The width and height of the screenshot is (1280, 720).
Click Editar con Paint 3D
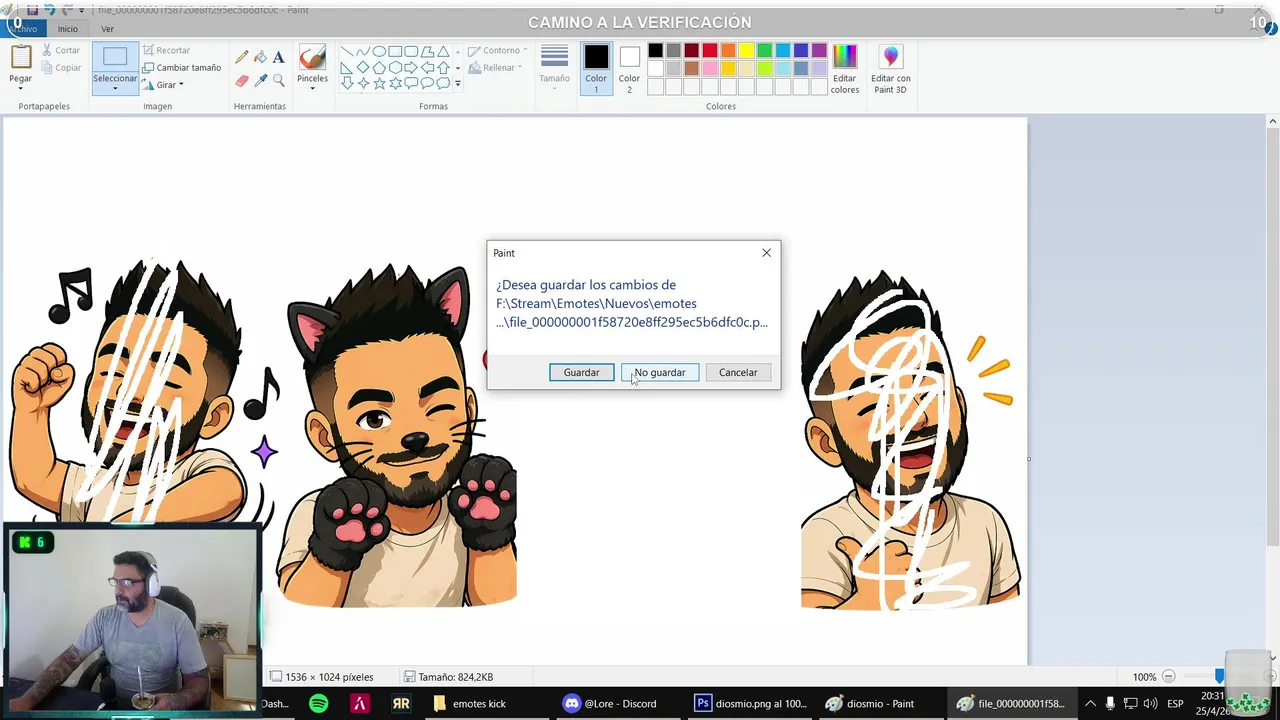[x=890, y=68]
